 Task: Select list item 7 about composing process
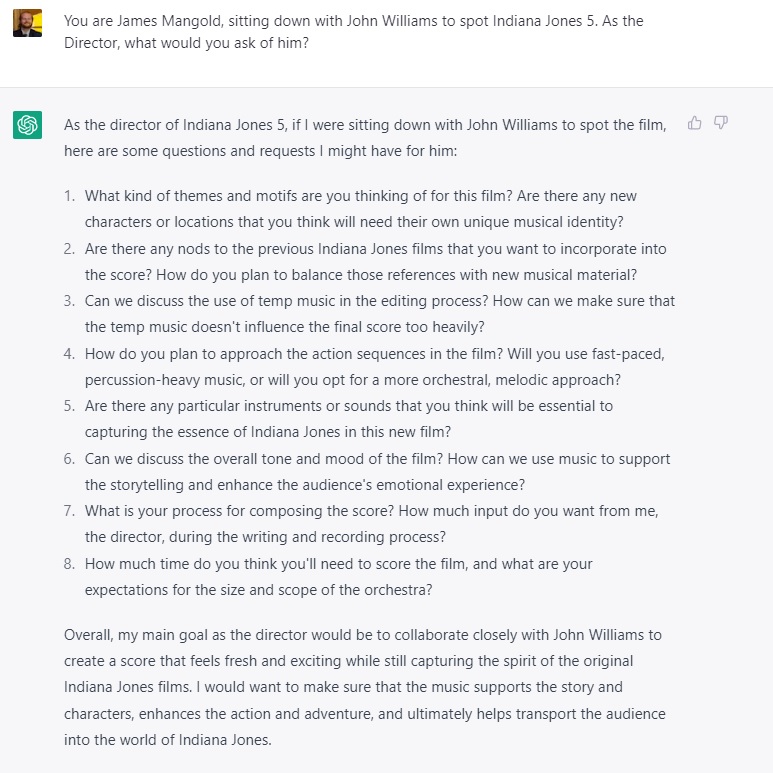(371, 524)
